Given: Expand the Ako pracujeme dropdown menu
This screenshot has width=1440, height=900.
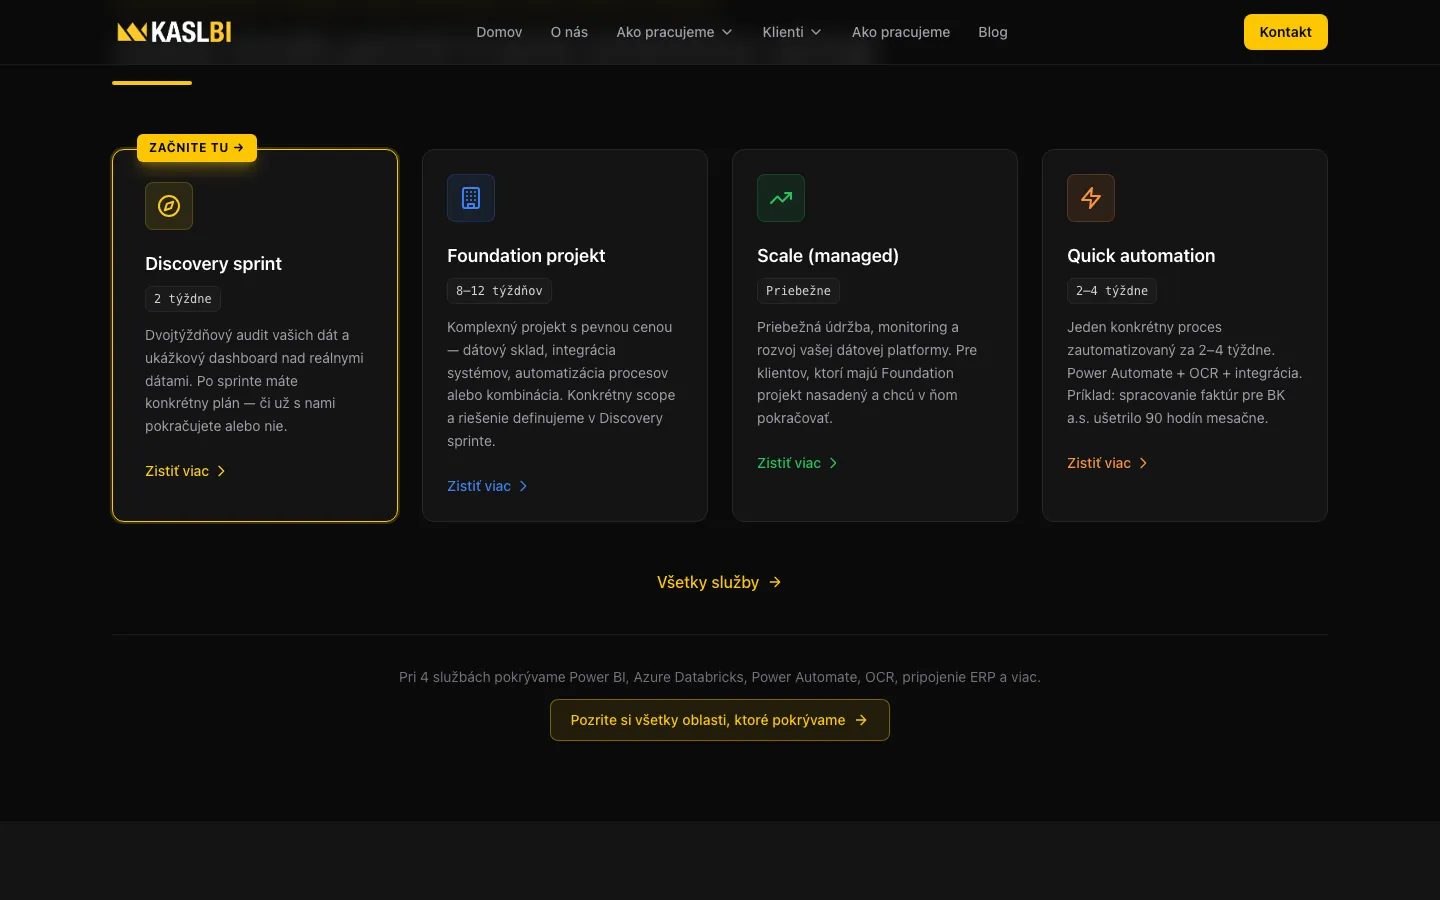Looking at the screenshot, I should coord(674,32).
